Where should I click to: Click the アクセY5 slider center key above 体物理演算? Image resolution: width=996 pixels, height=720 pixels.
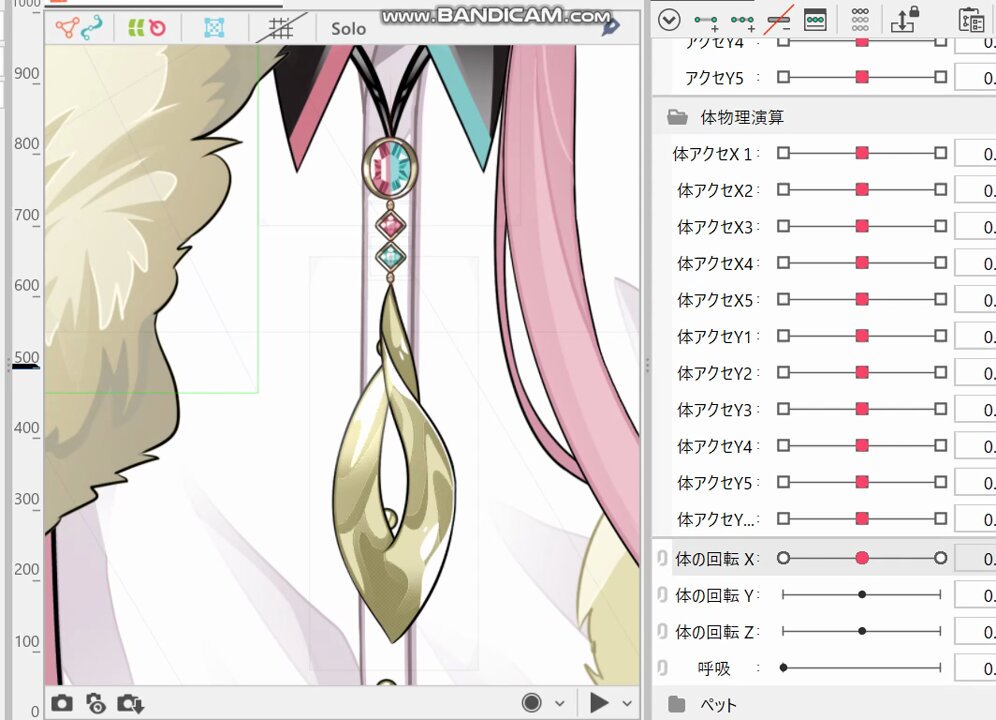click(862, 77)
